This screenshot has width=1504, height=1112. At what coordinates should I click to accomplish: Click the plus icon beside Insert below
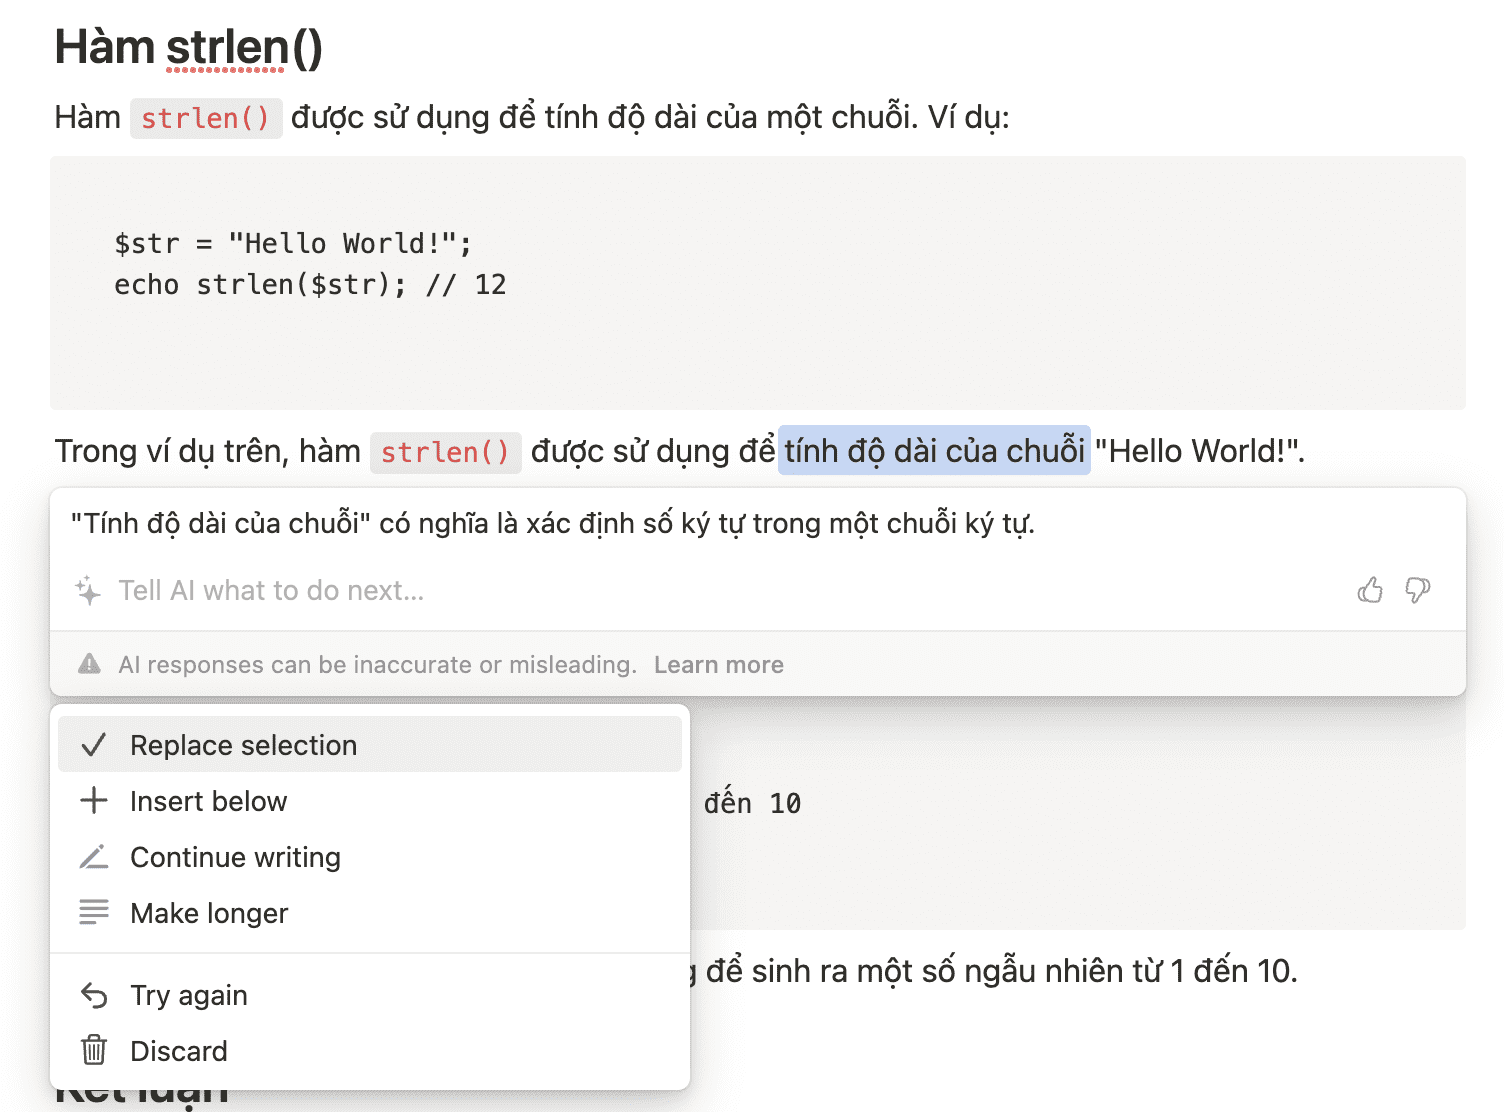(94, 801)
